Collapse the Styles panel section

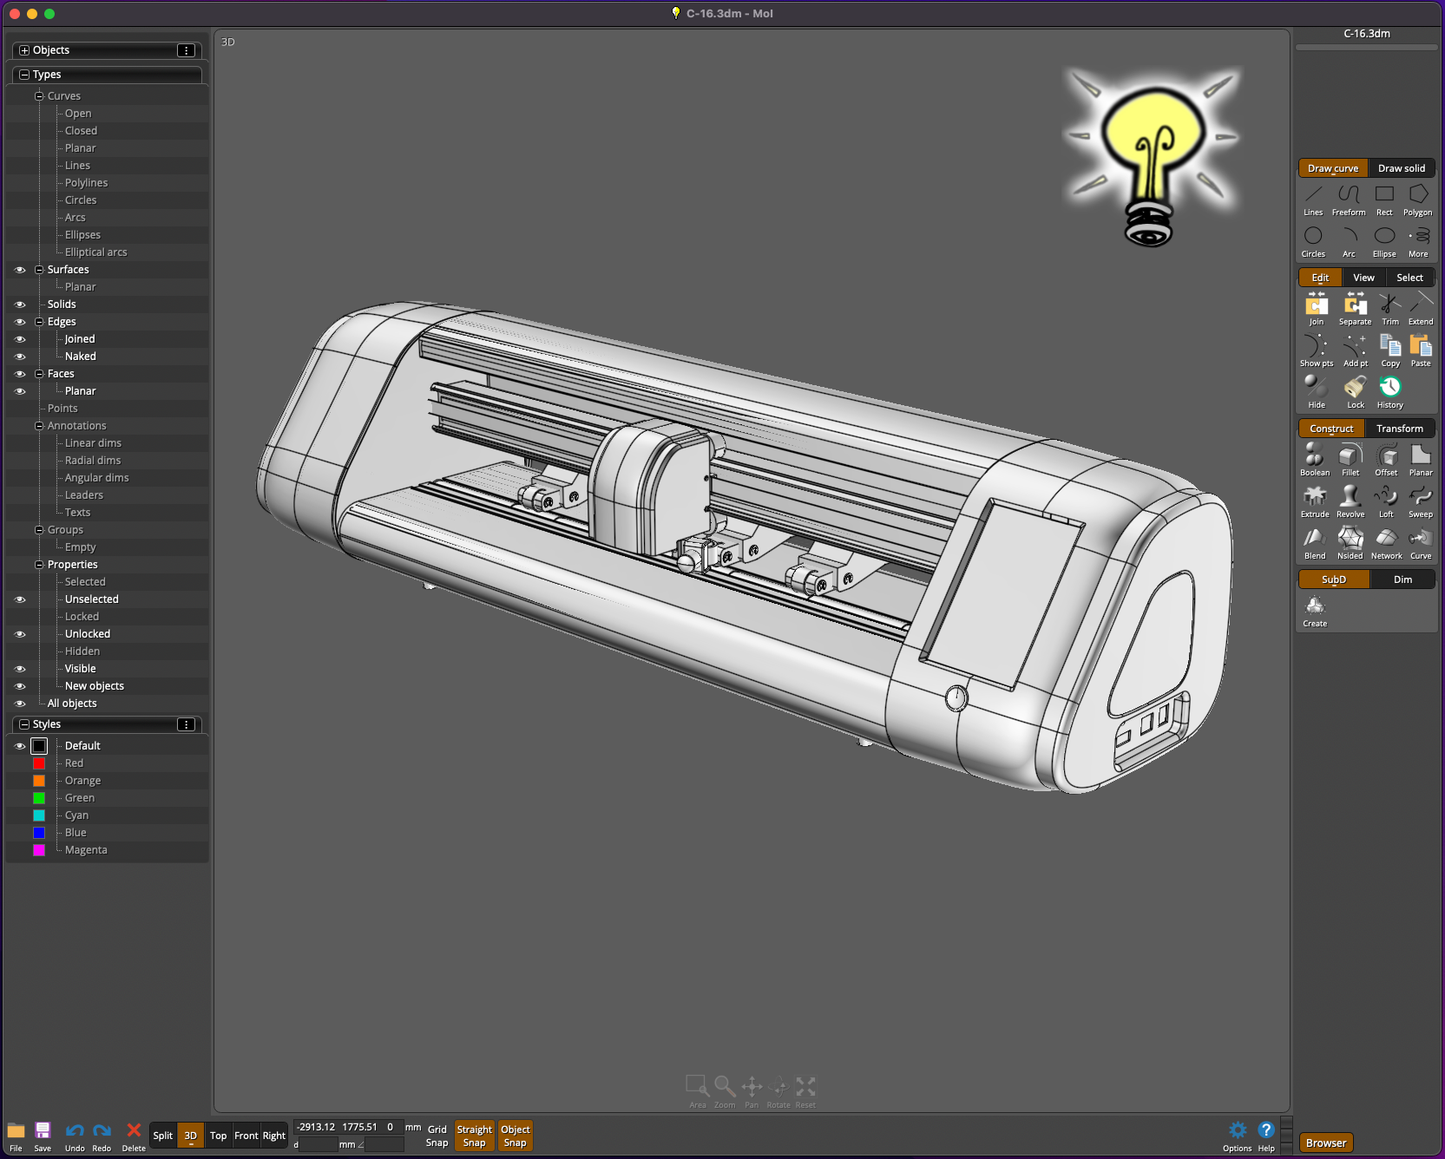click(x=24, y=724)
